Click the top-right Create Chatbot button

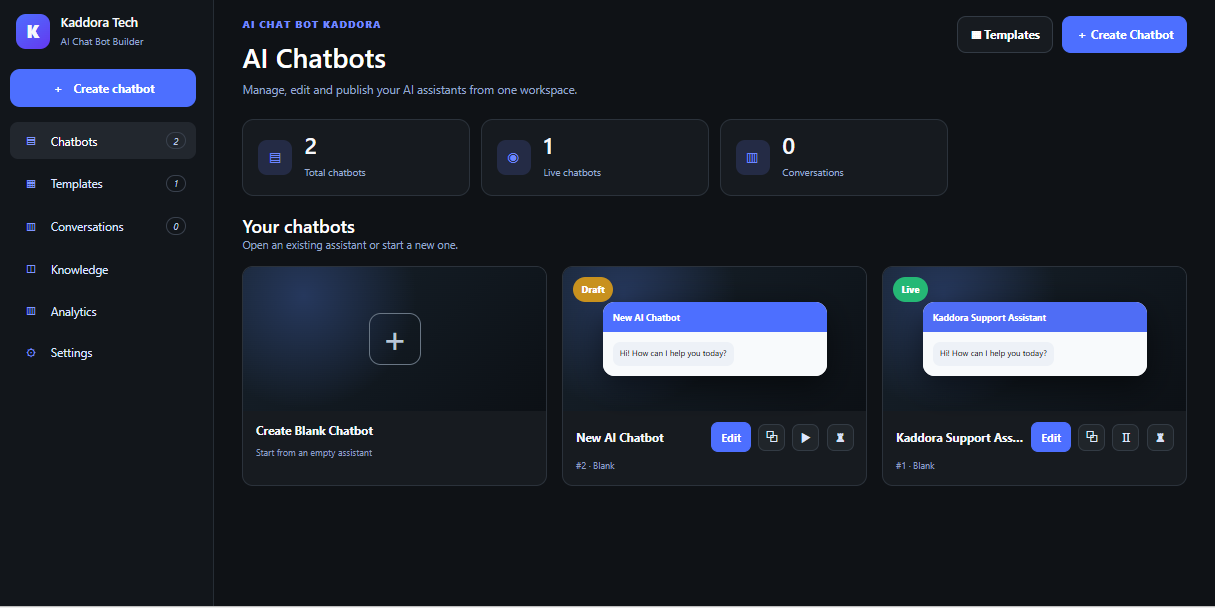(1124, 34)
